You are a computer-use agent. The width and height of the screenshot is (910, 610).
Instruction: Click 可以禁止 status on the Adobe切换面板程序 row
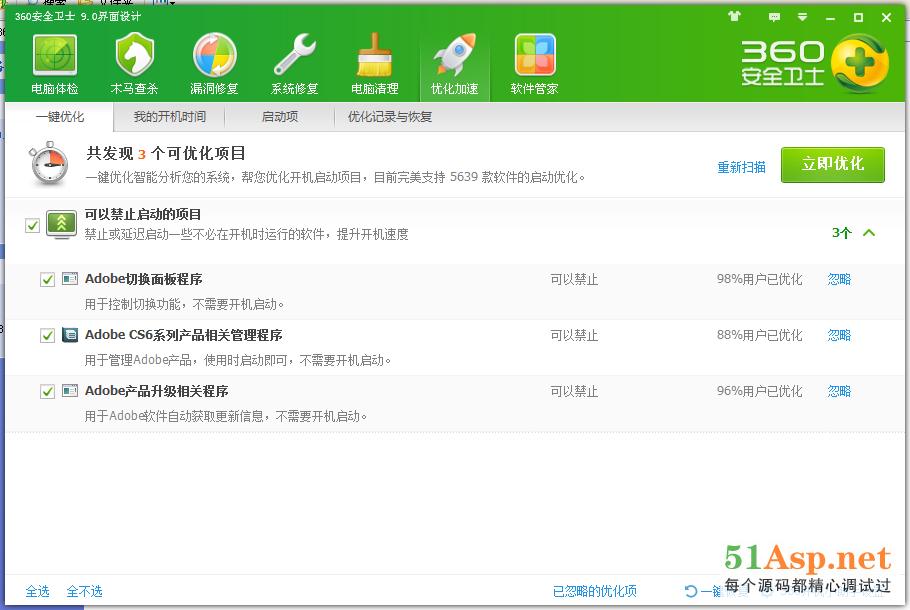574,280
